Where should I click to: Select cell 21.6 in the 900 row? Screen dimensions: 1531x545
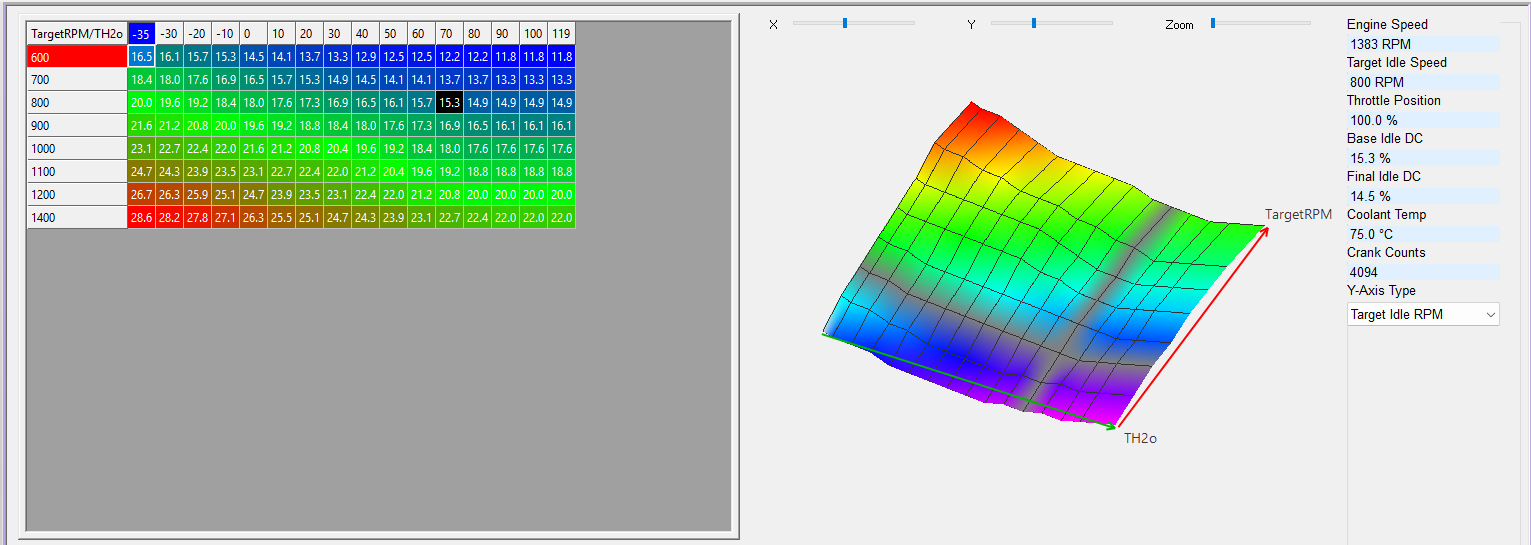(141, 125)
